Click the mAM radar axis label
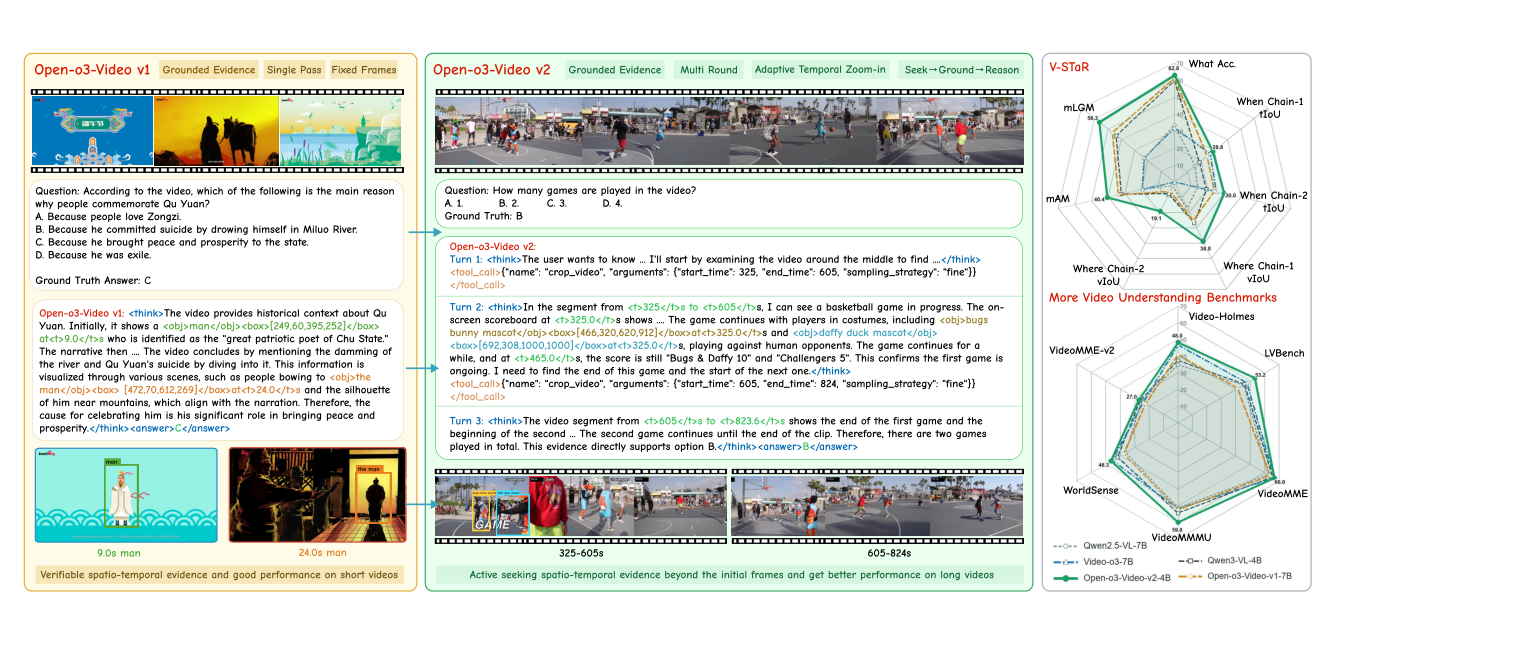Viewport: 1518px width, 647px height. point(1060,197)
